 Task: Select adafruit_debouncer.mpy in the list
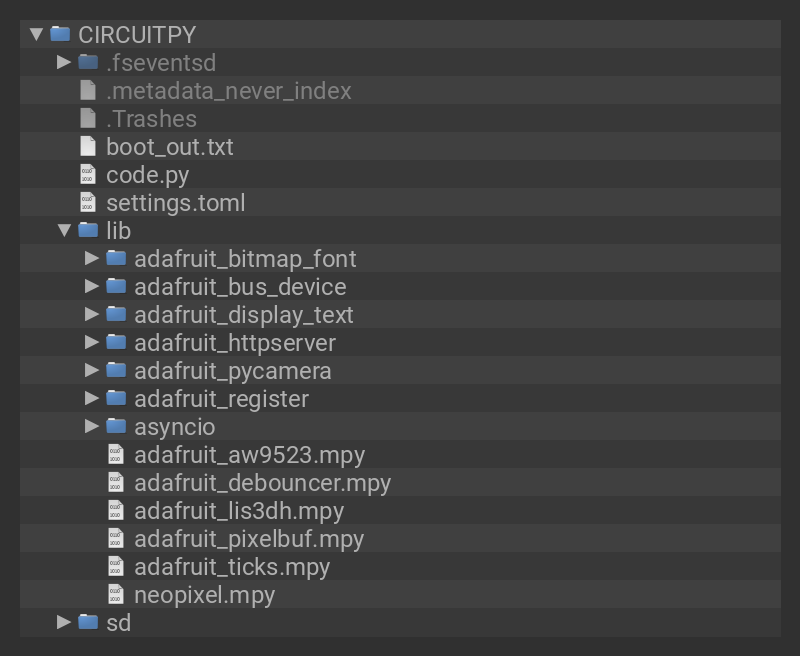tap(262, 482)
